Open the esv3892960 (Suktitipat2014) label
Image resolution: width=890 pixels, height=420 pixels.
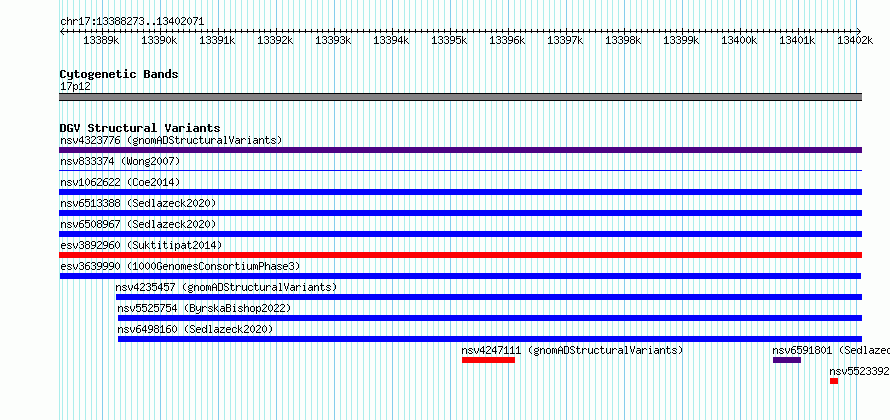pyautogui.click(x=141, y=245)
